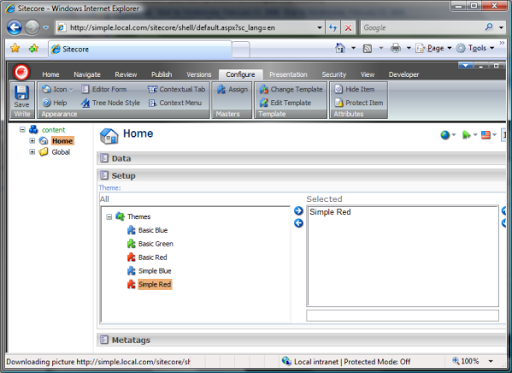The image size is (512, 373).
Task: Expand the Global folder node
Action: 32,152
